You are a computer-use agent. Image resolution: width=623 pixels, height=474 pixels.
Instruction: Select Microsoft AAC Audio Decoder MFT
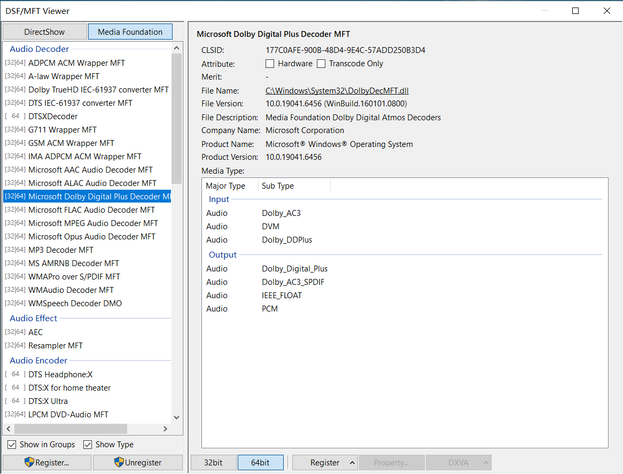(x=87, y=170)
